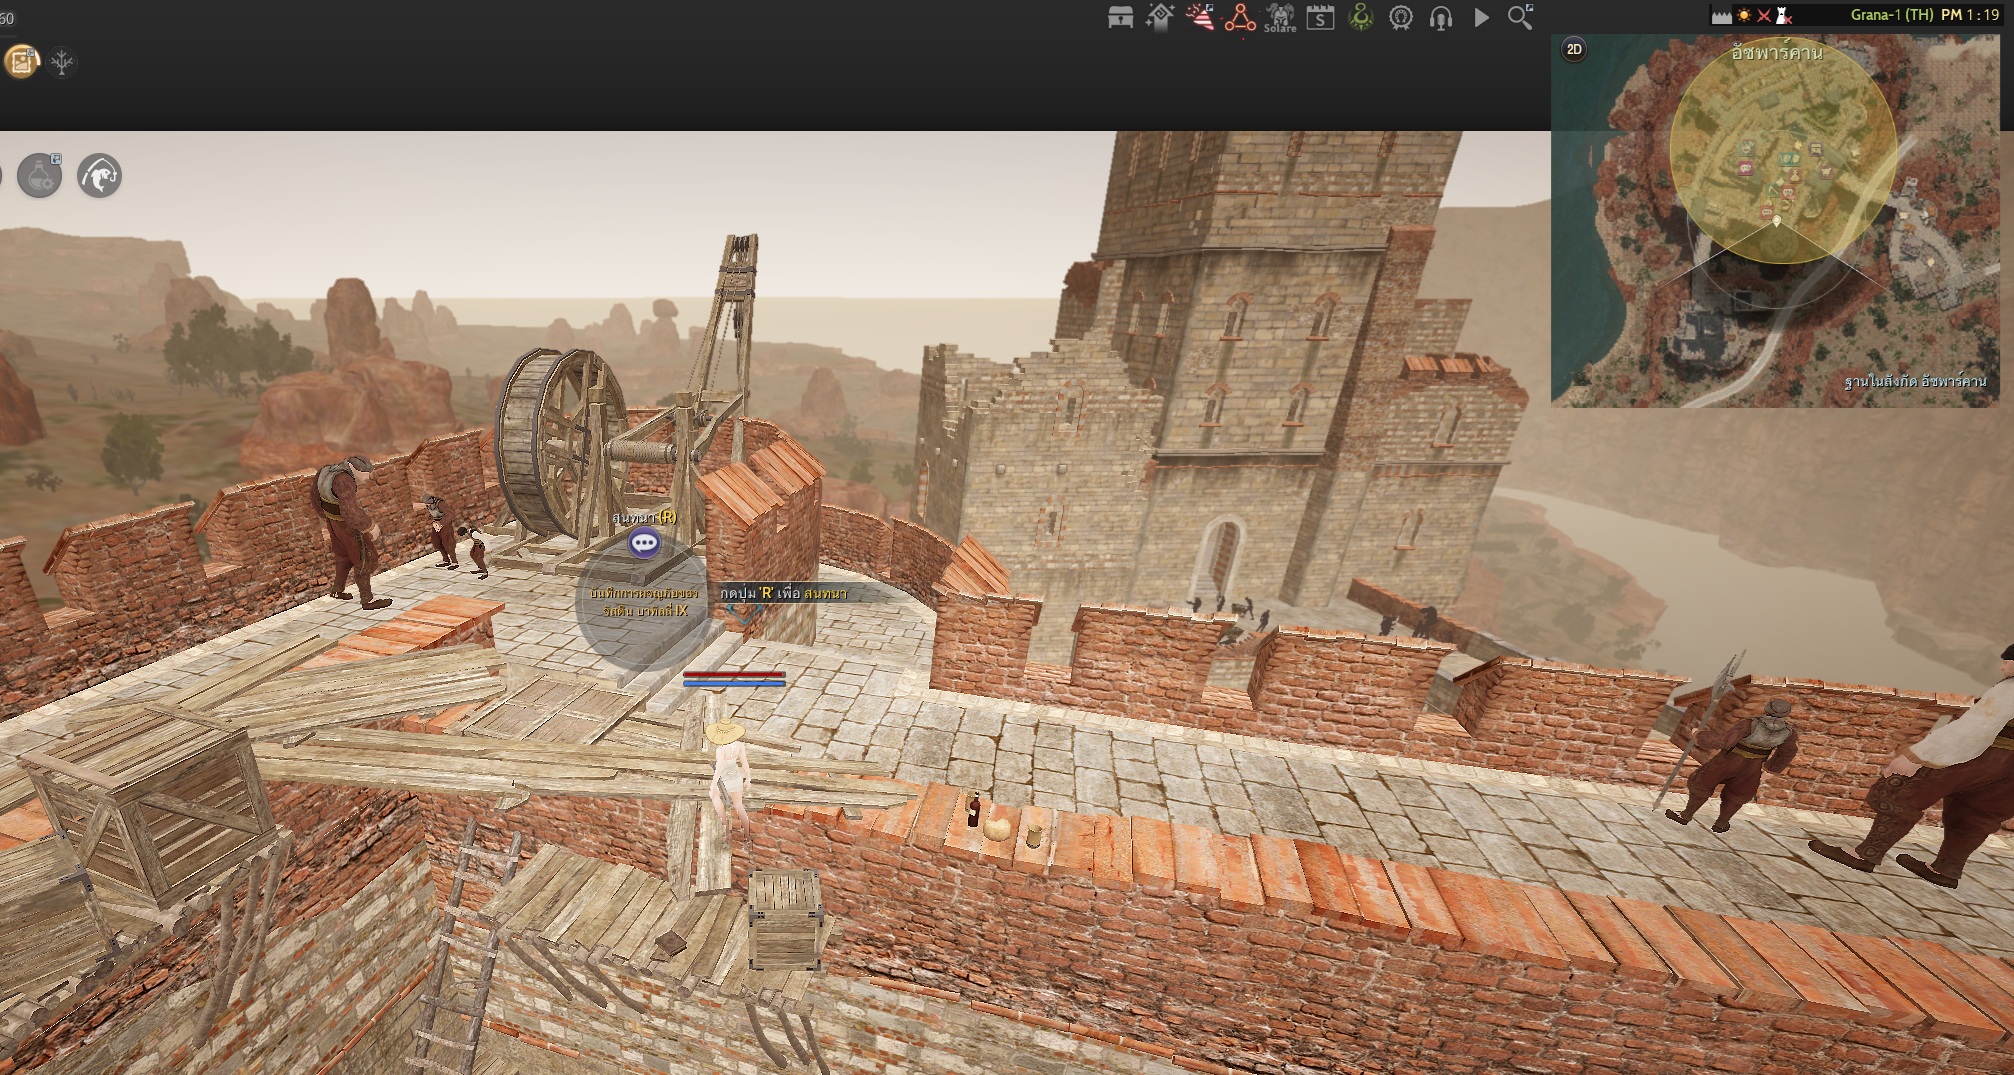Click the red triangle nodes icon
The width and height of the screenshot is (2014, 1075).
[x=1240, y=18]
